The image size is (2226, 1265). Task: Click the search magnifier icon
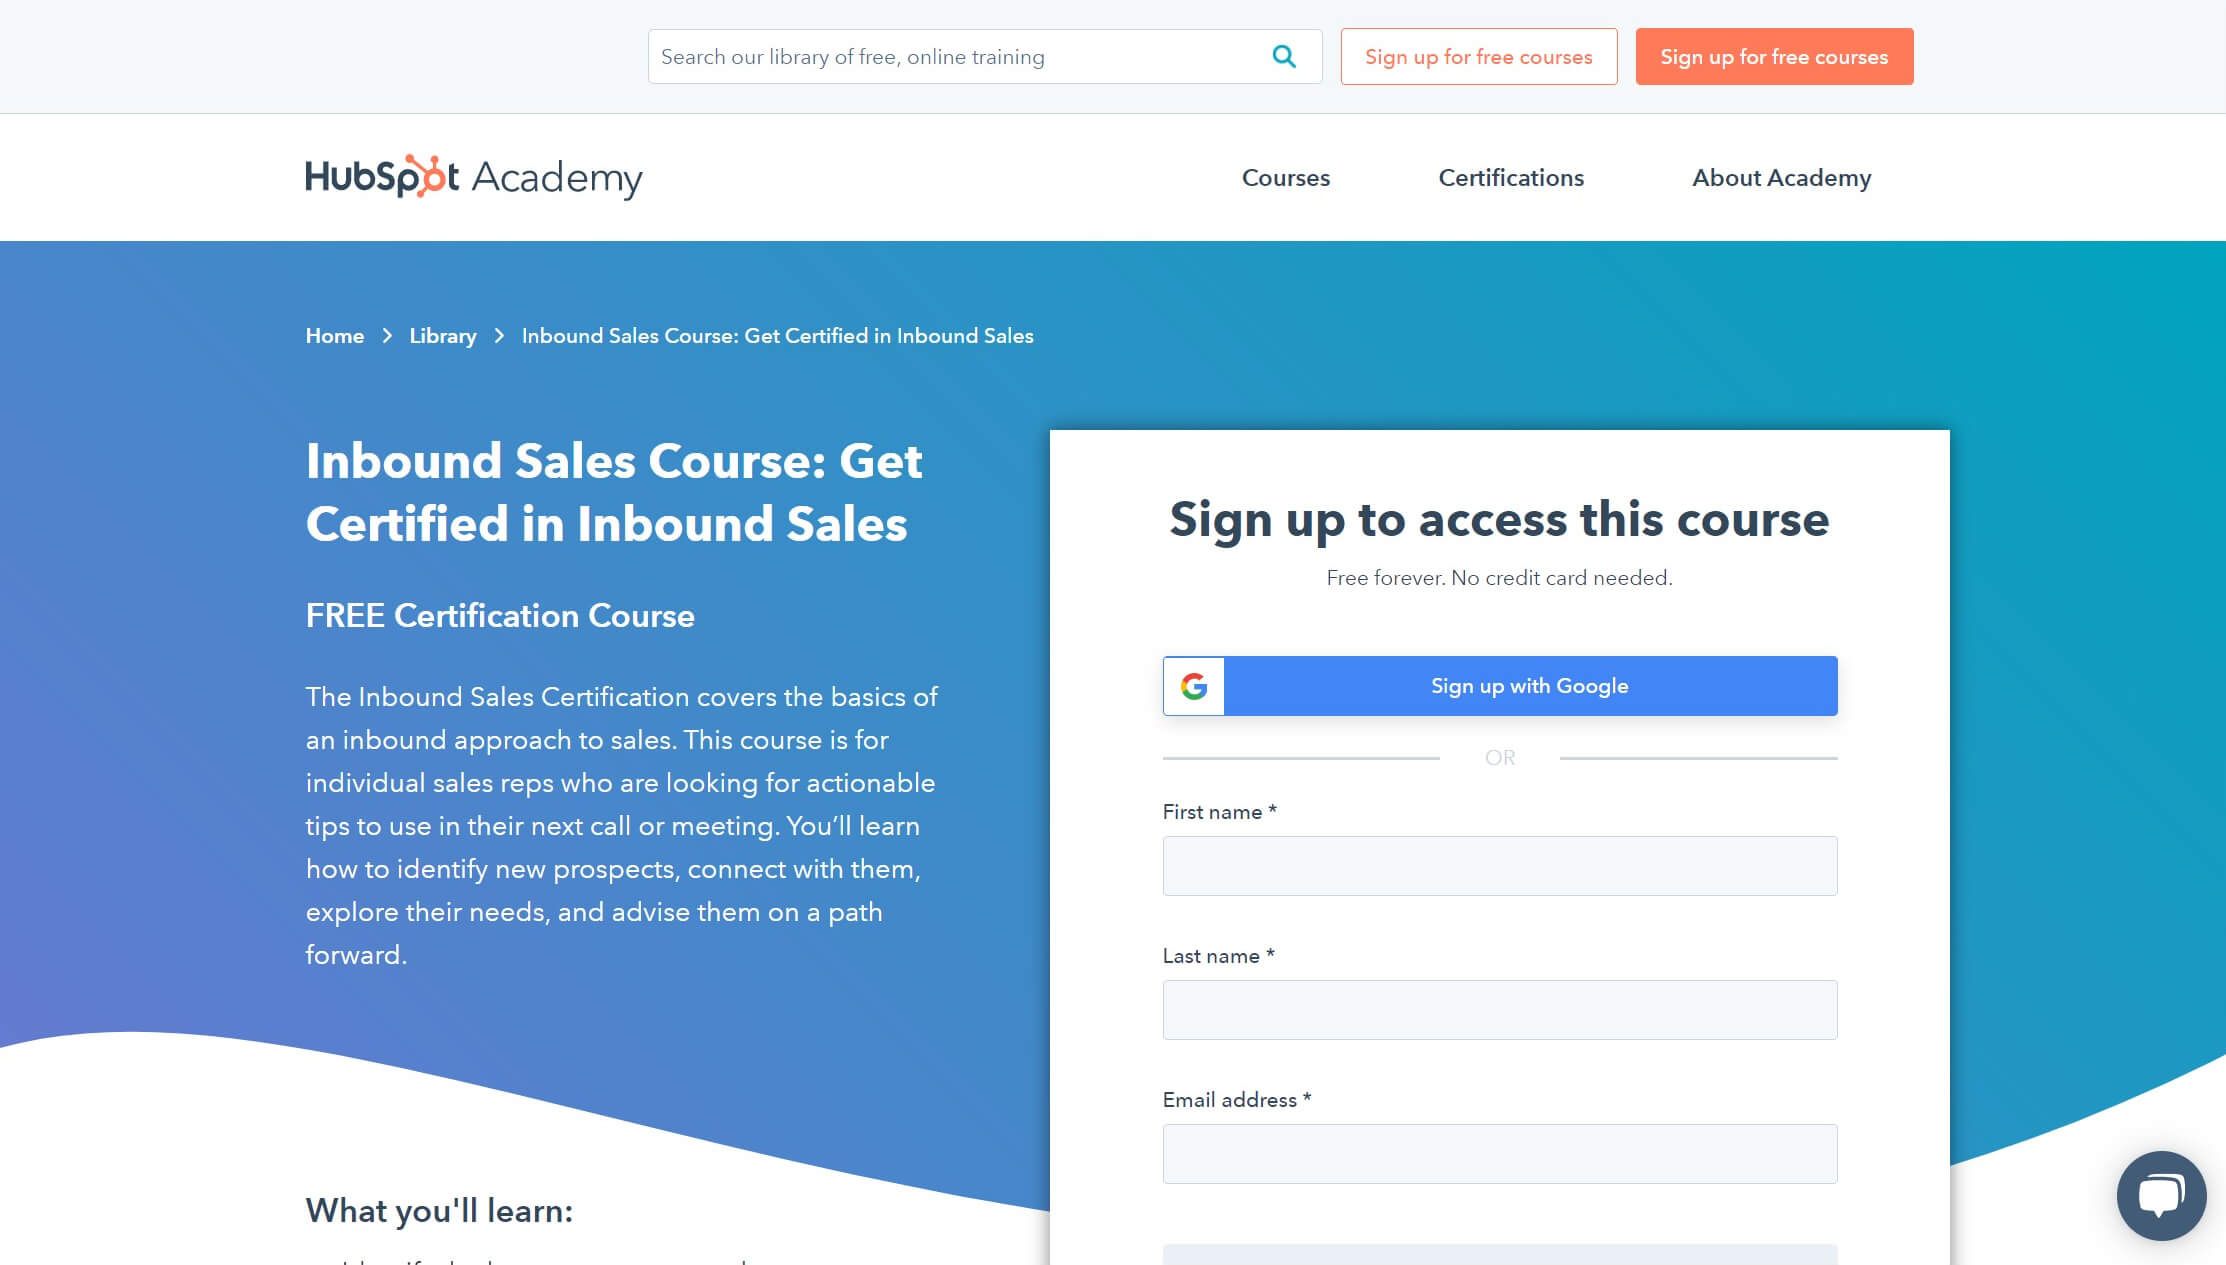(1284, 57)
